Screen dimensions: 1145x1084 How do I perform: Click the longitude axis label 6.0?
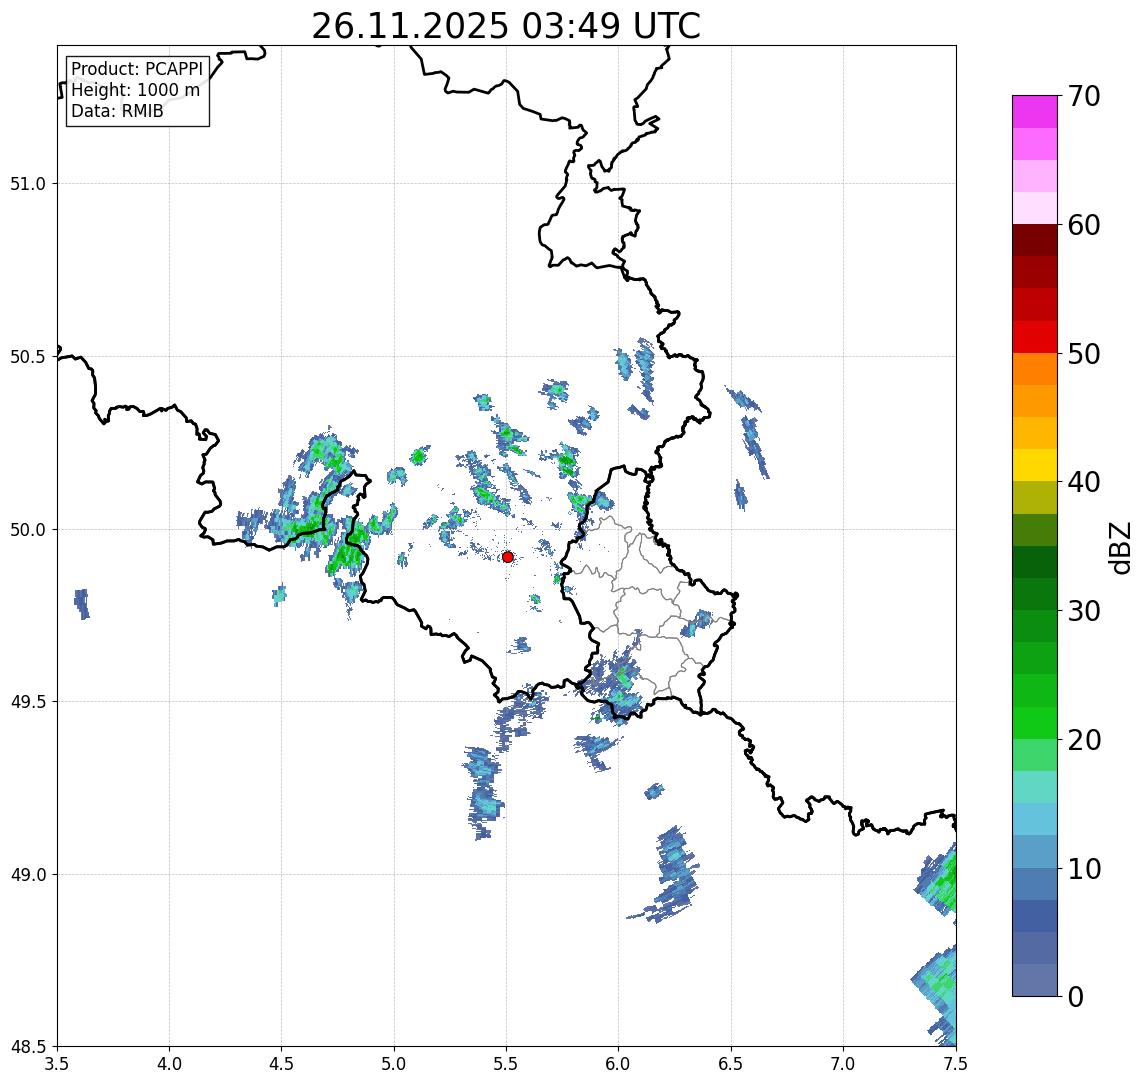point(619,1064)
